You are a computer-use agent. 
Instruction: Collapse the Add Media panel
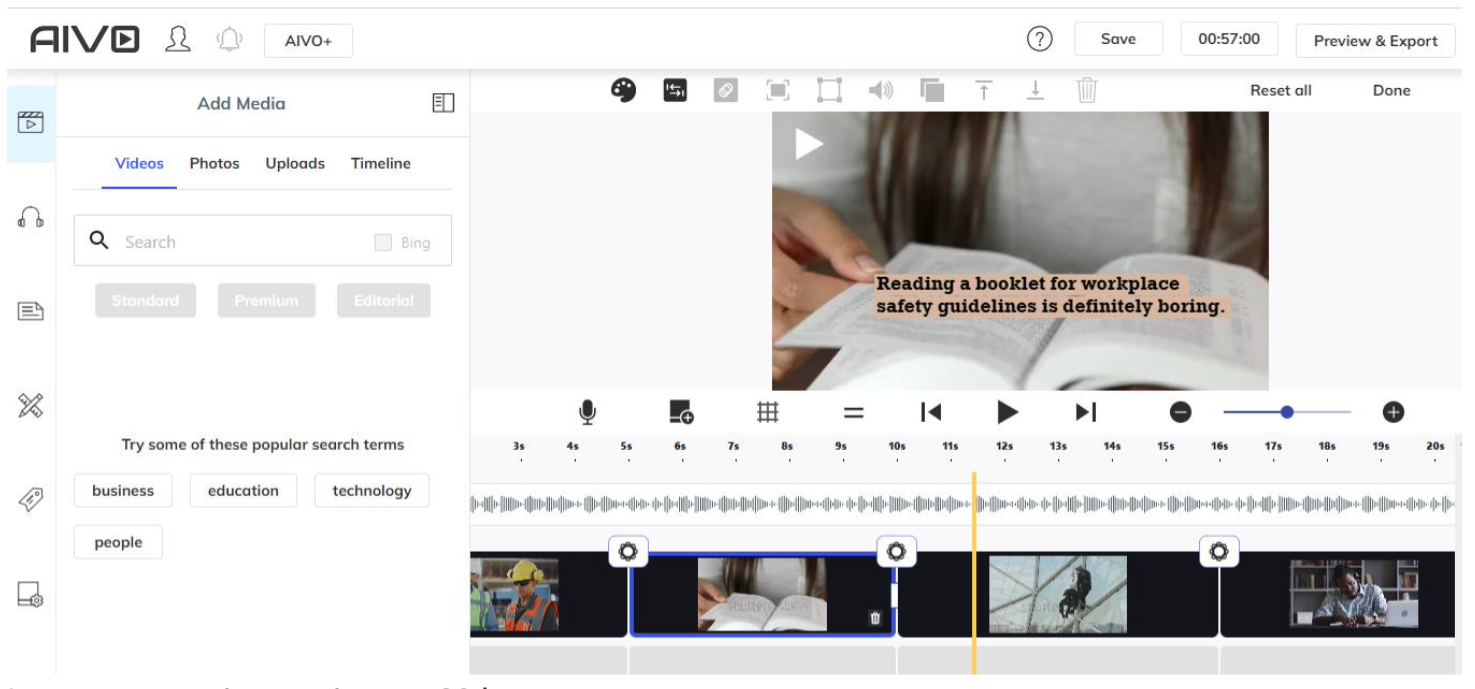point(443,103)
